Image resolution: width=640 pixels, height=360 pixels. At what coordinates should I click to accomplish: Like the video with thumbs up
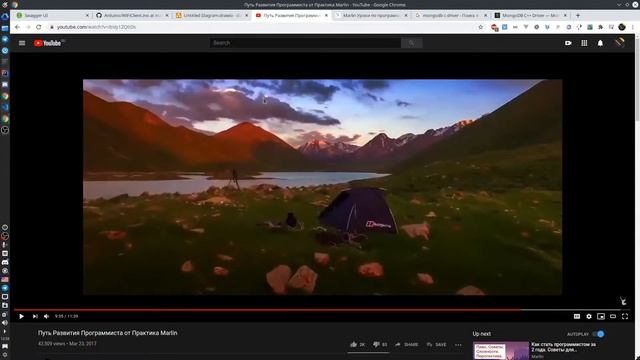point(357,344)
